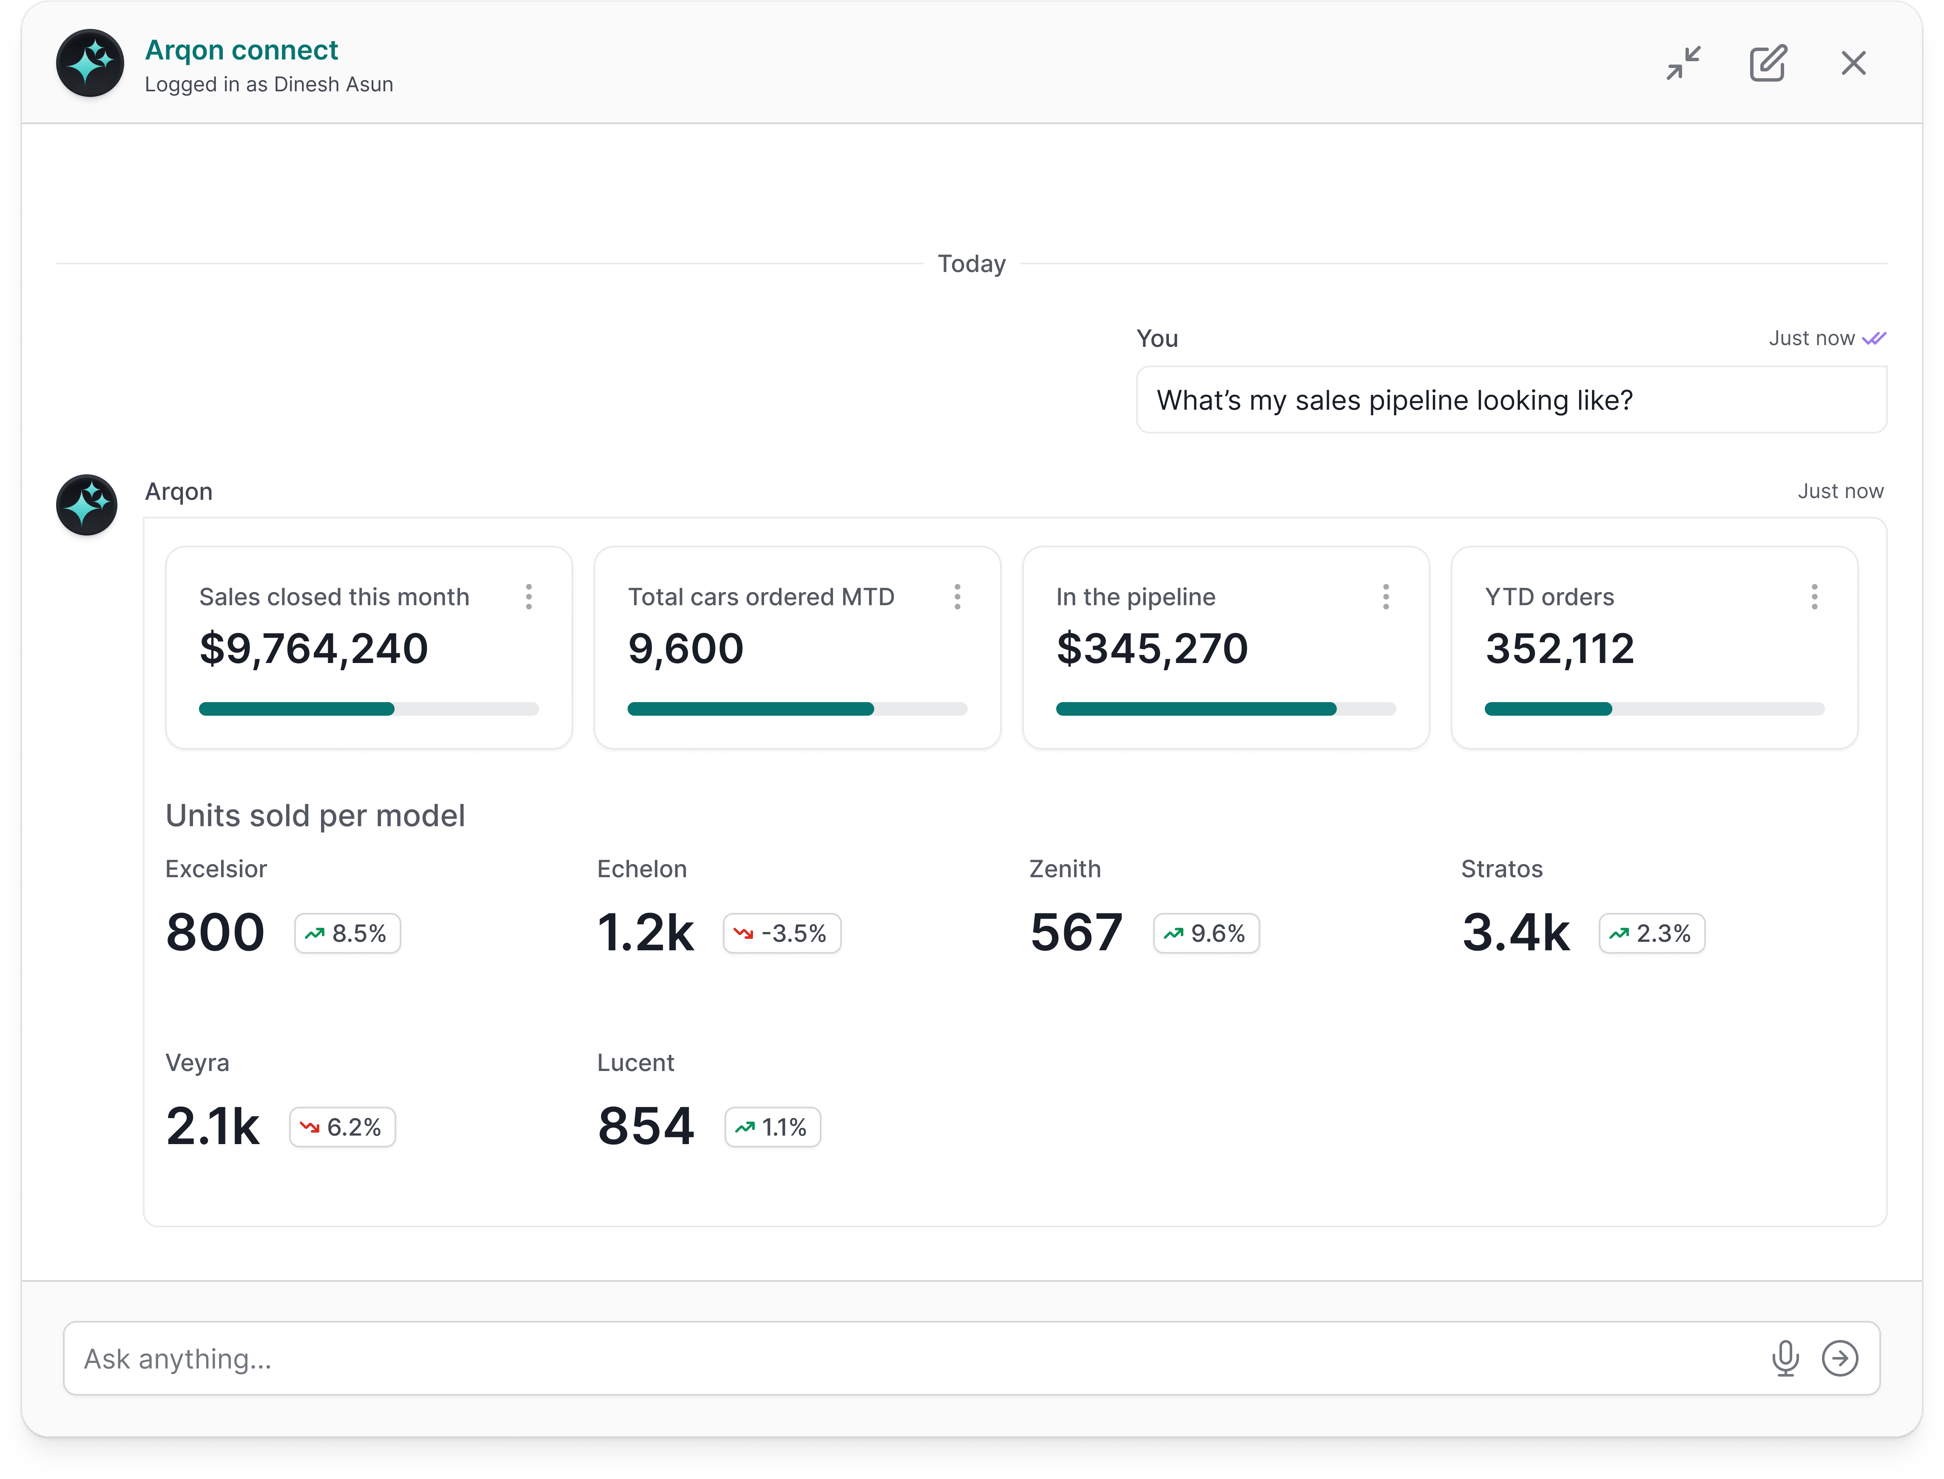
Task: Click the Sales closed this month progress bar
Action: [x=368, y=709]
